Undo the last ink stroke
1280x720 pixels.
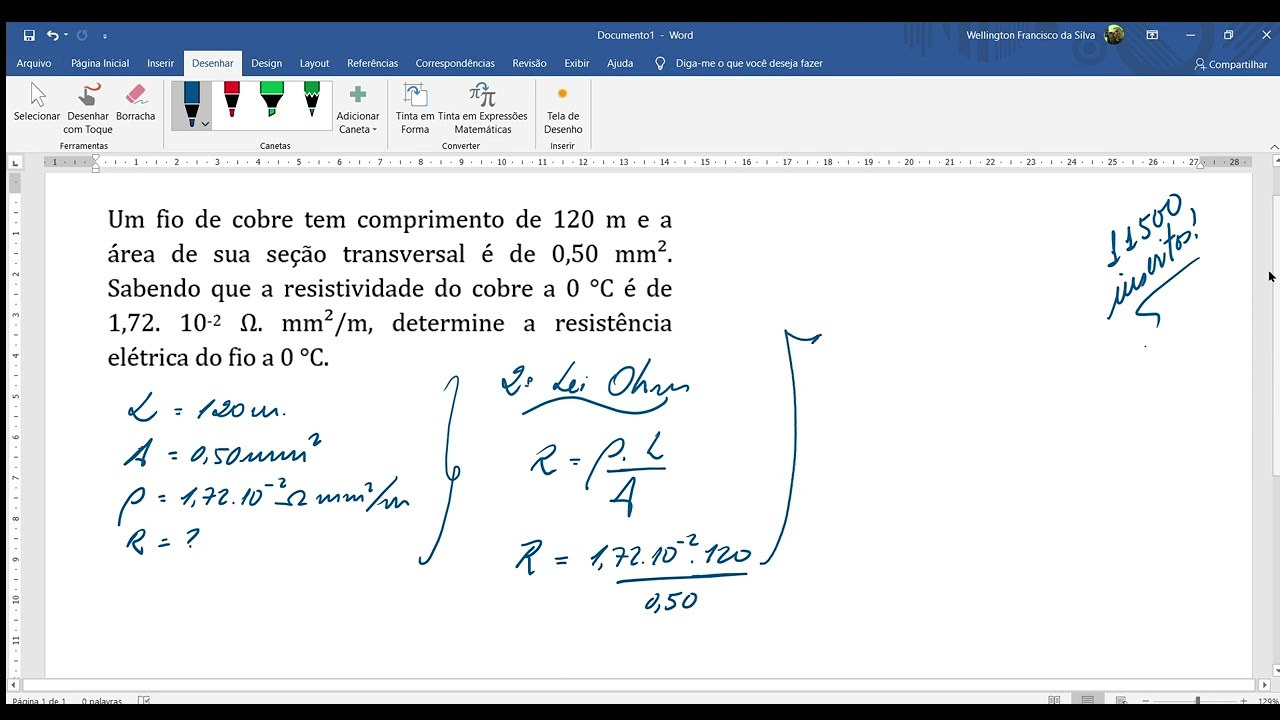(x=52, y=35)
